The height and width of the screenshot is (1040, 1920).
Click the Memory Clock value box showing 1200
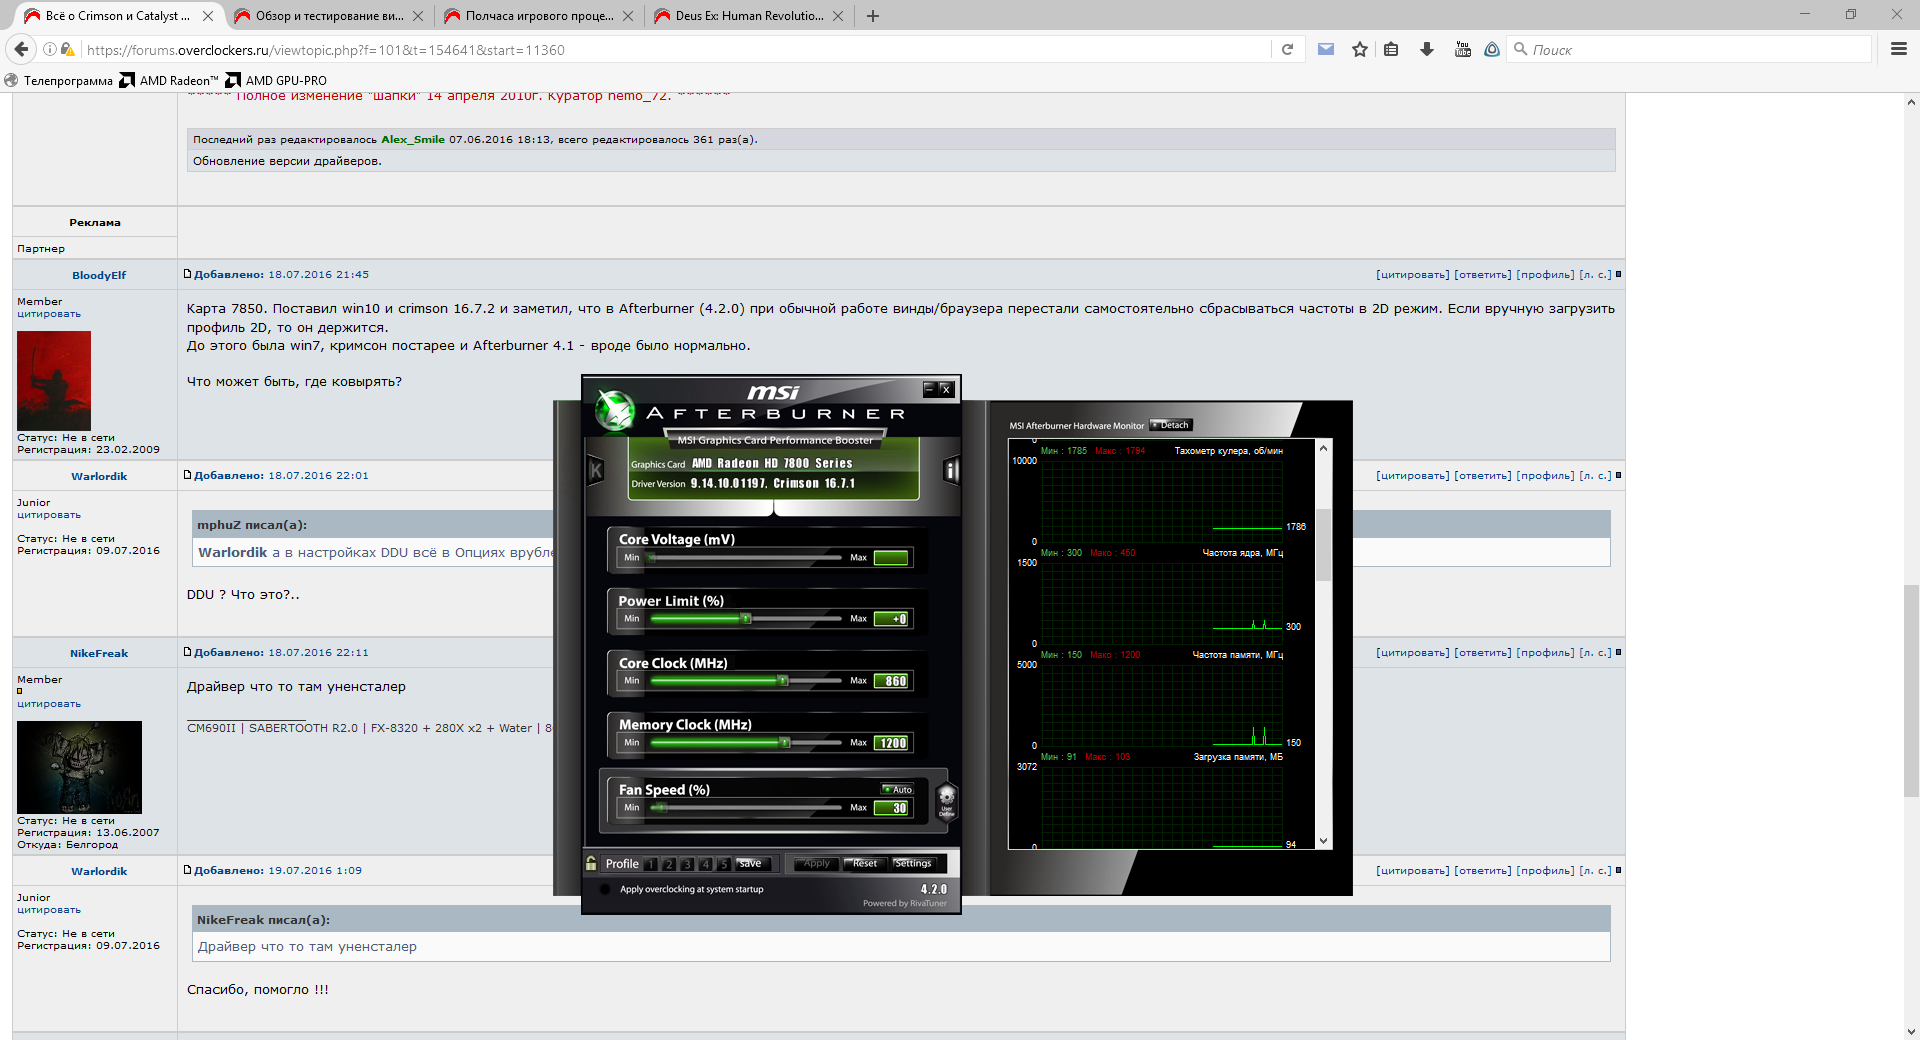click(891, 743)
